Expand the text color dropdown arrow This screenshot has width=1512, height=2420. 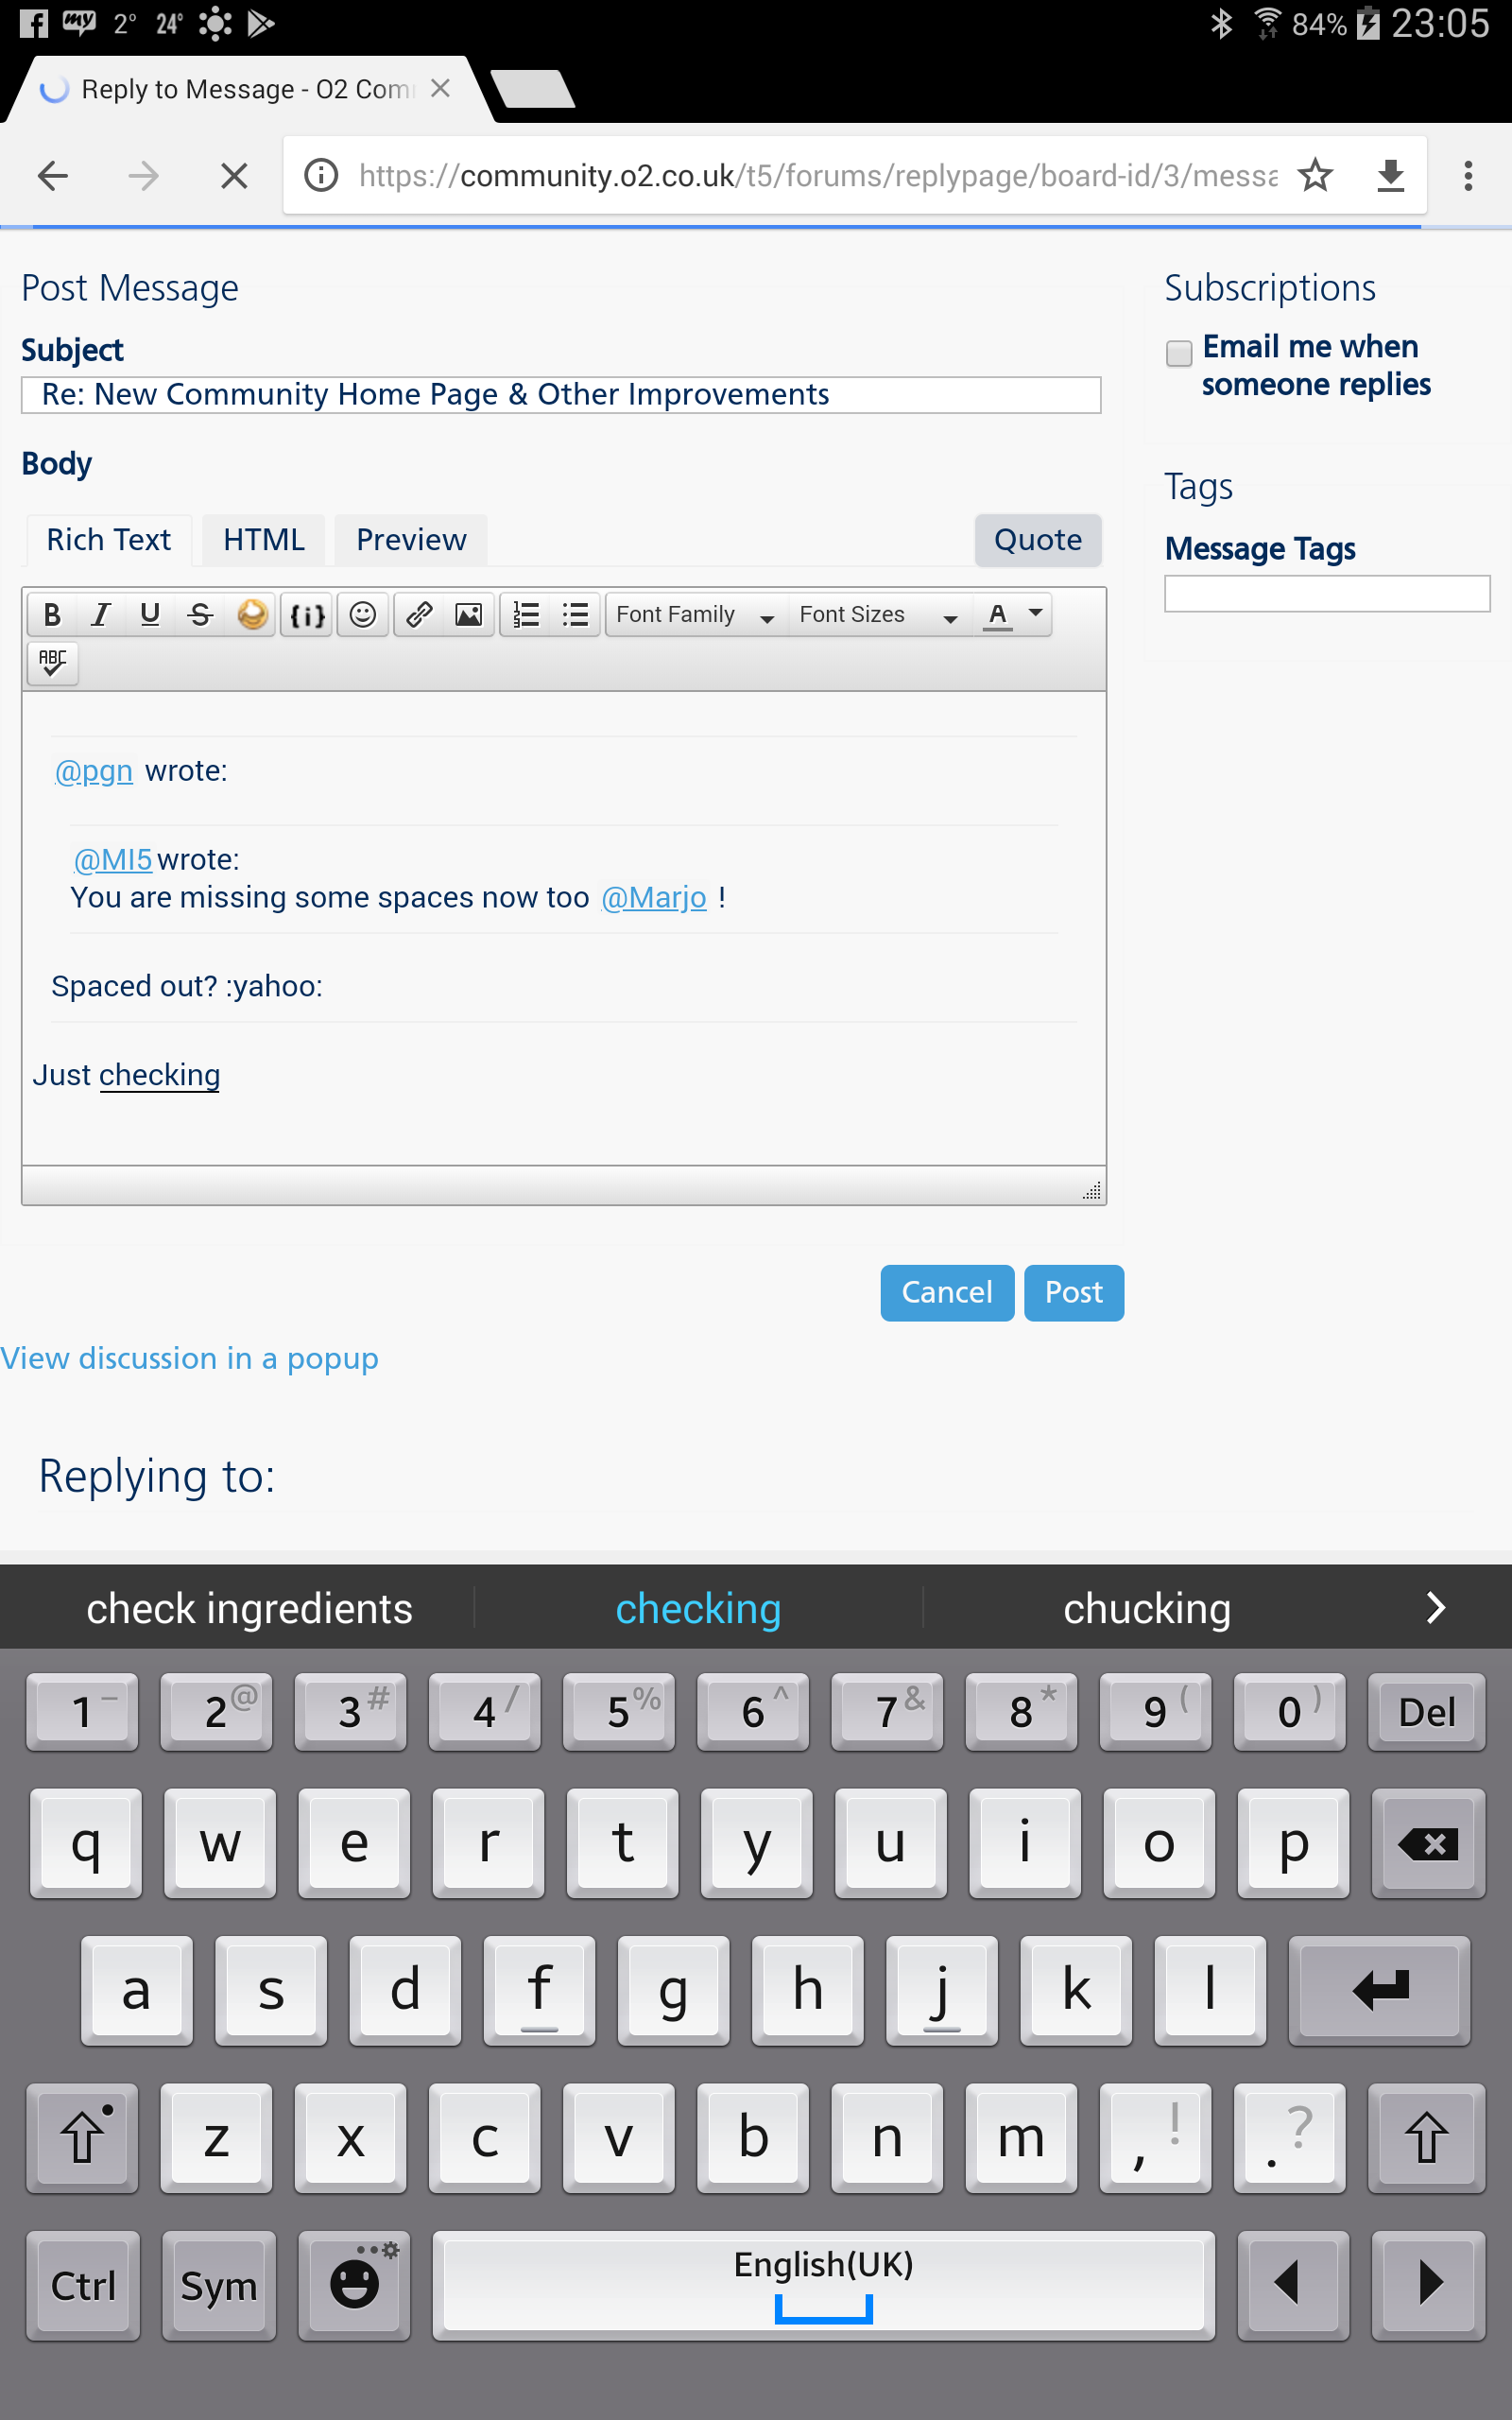click(x=1036, y=614)
